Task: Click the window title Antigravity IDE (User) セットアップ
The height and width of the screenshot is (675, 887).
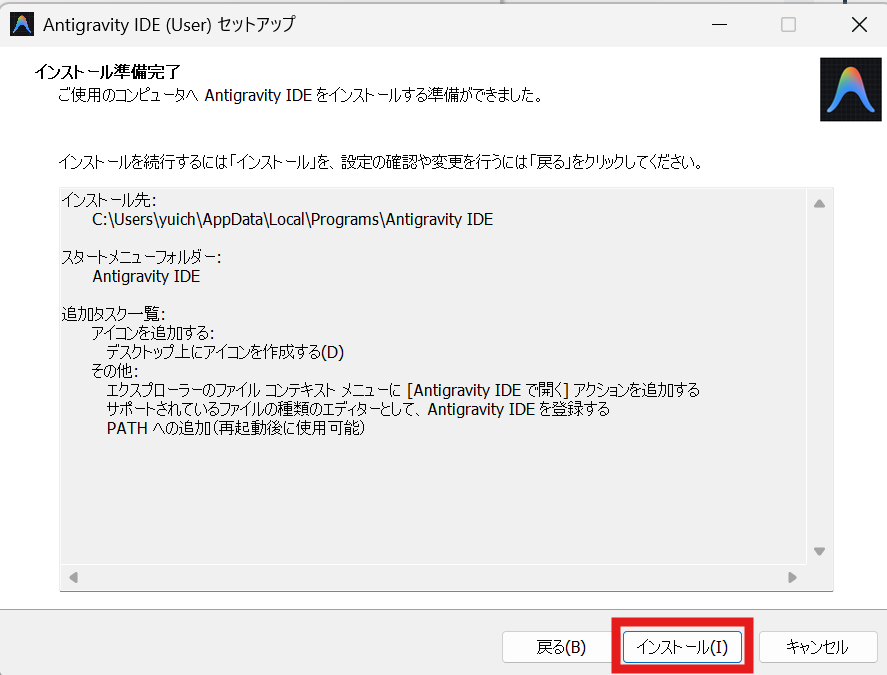Action: click(169, 24)
